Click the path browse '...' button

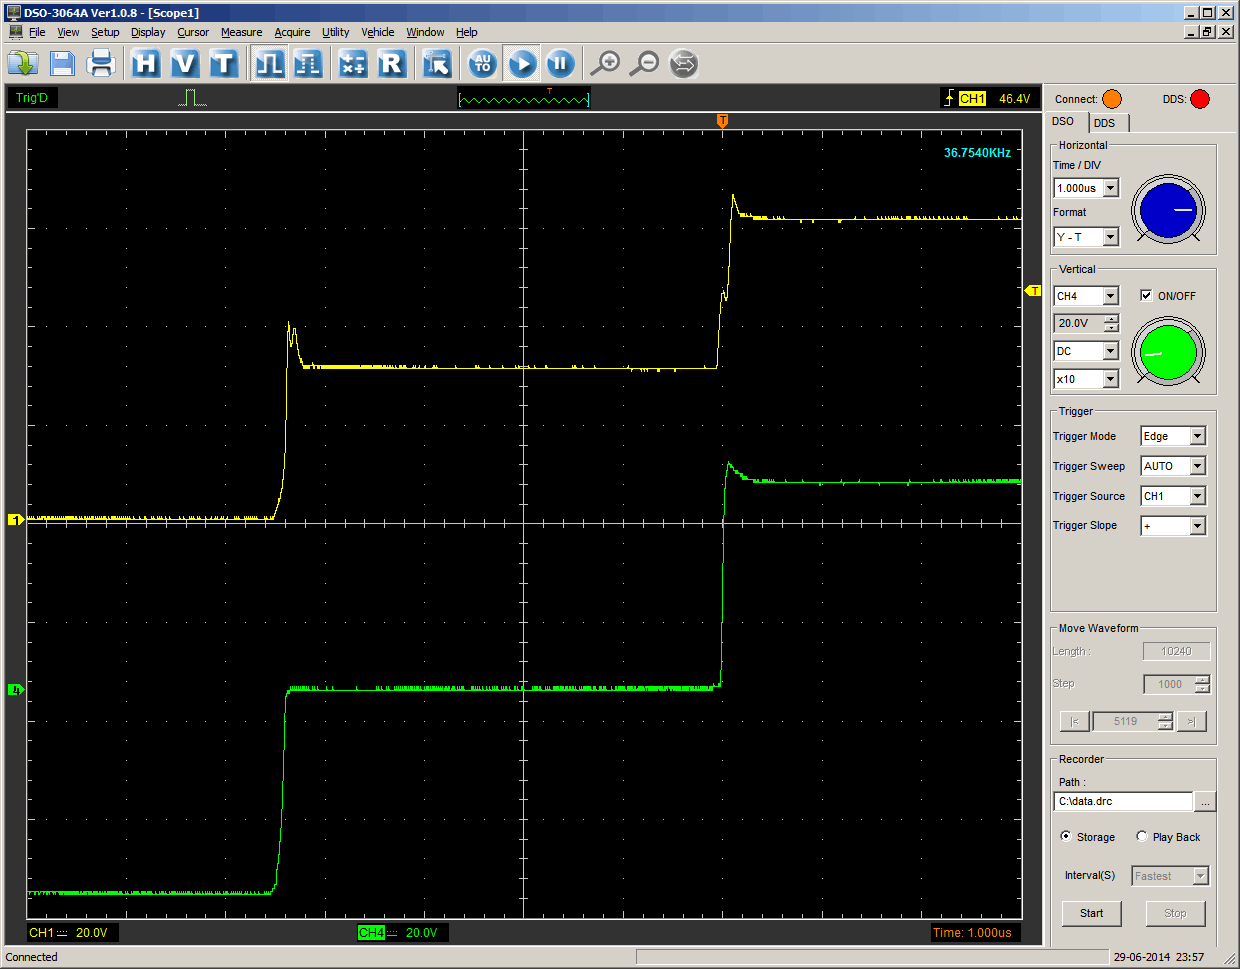1205,801
